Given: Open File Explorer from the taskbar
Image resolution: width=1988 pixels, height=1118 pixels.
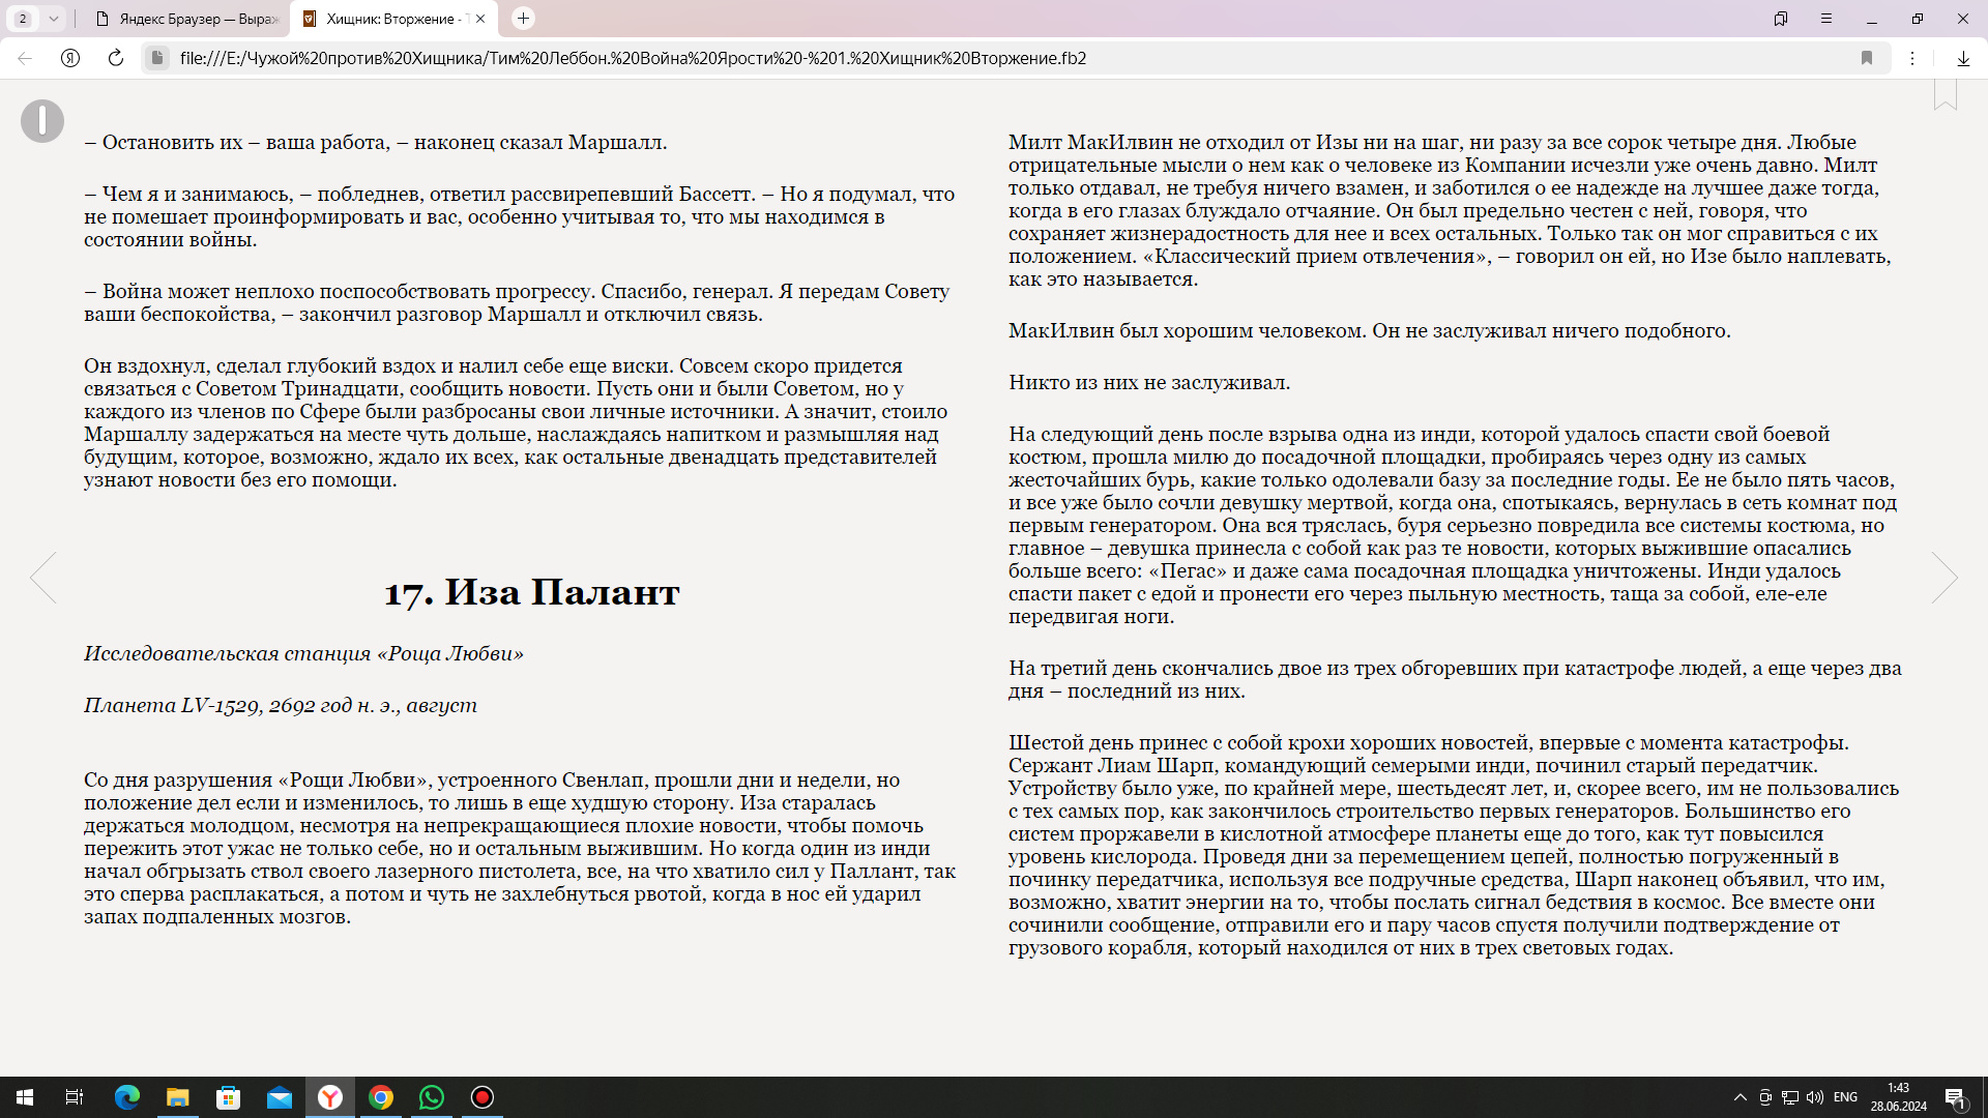Looking at the screenshot, I should pyautogui.click(x=178, y=1097).
